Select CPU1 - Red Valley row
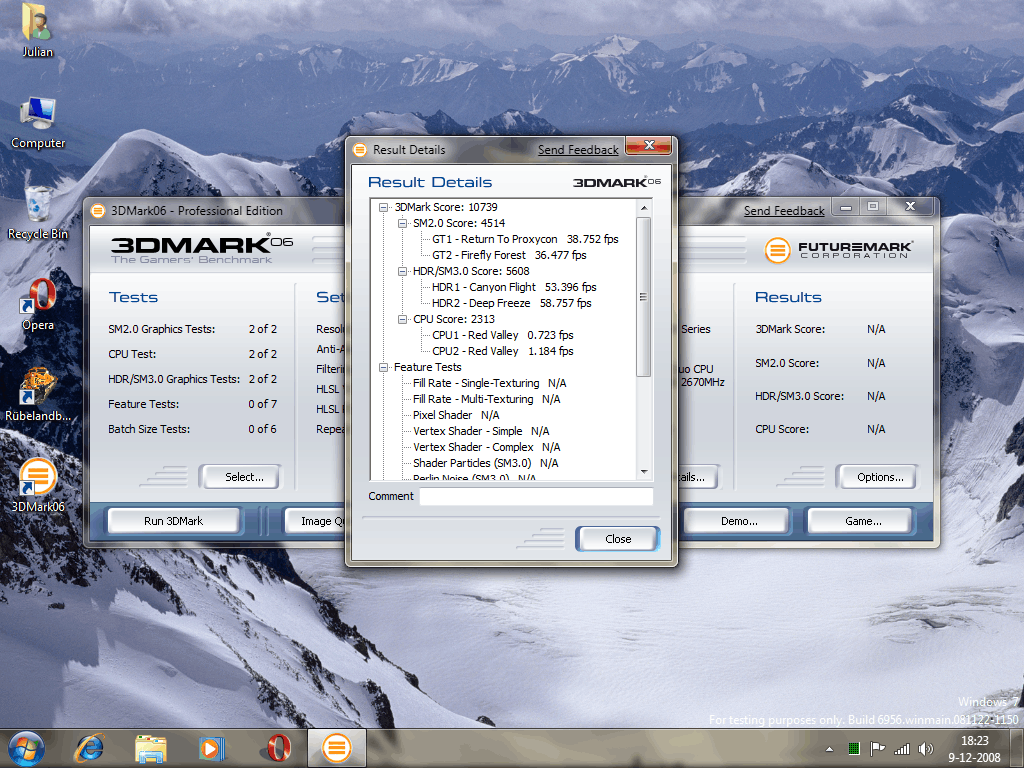The height and width of the screenshot is (768, 1024). [502, 335]
